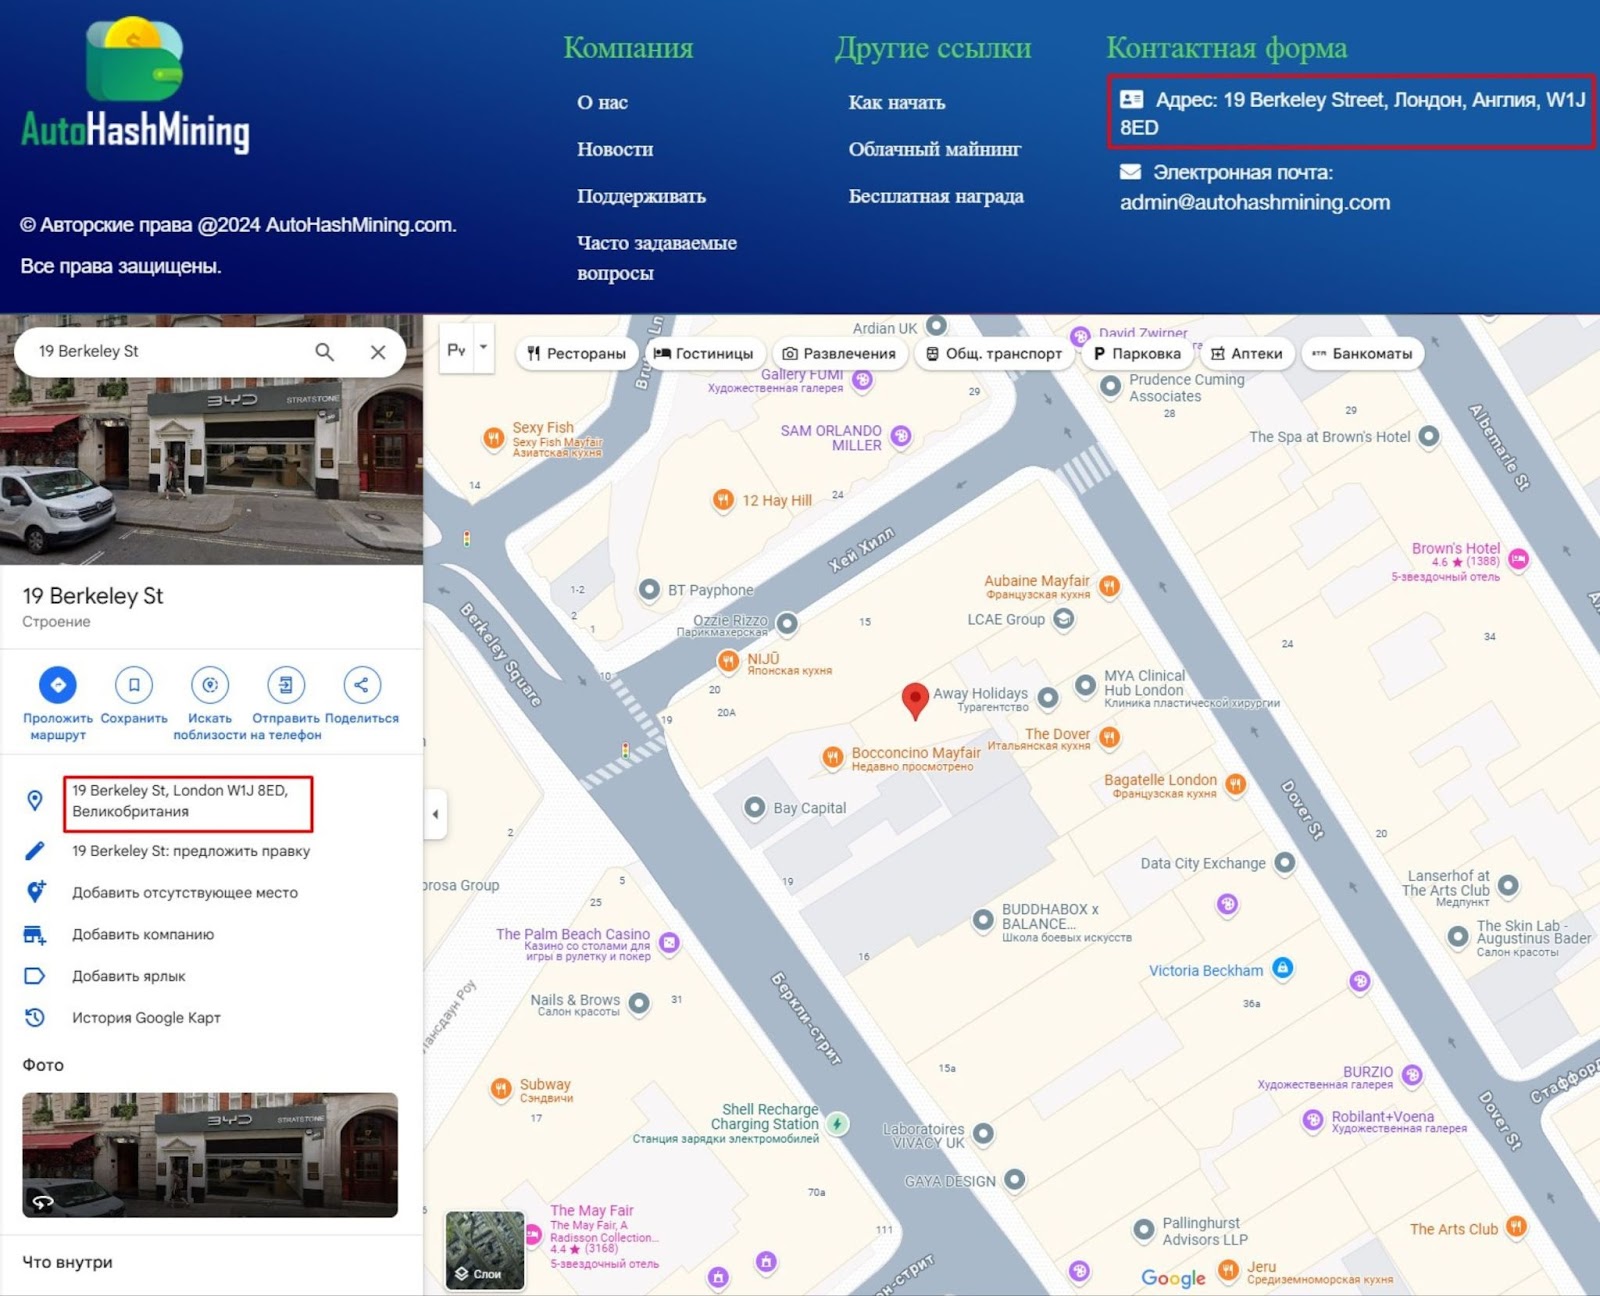Image resolution: width=1600 pixels, height=1296 pixels.
Task: Filter map by Аптеки
Action: tap(1246, 353)
